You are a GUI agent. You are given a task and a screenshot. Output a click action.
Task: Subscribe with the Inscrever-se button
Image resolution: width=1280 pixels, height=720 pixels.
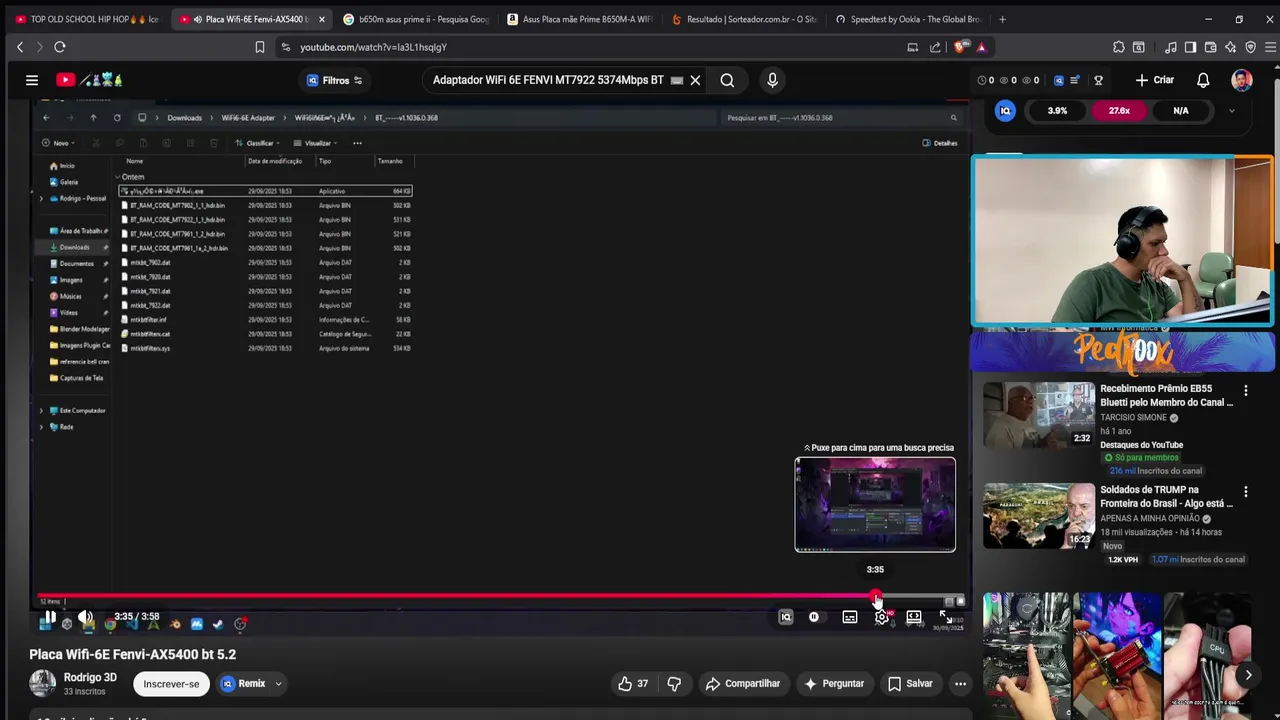[171, 684]
